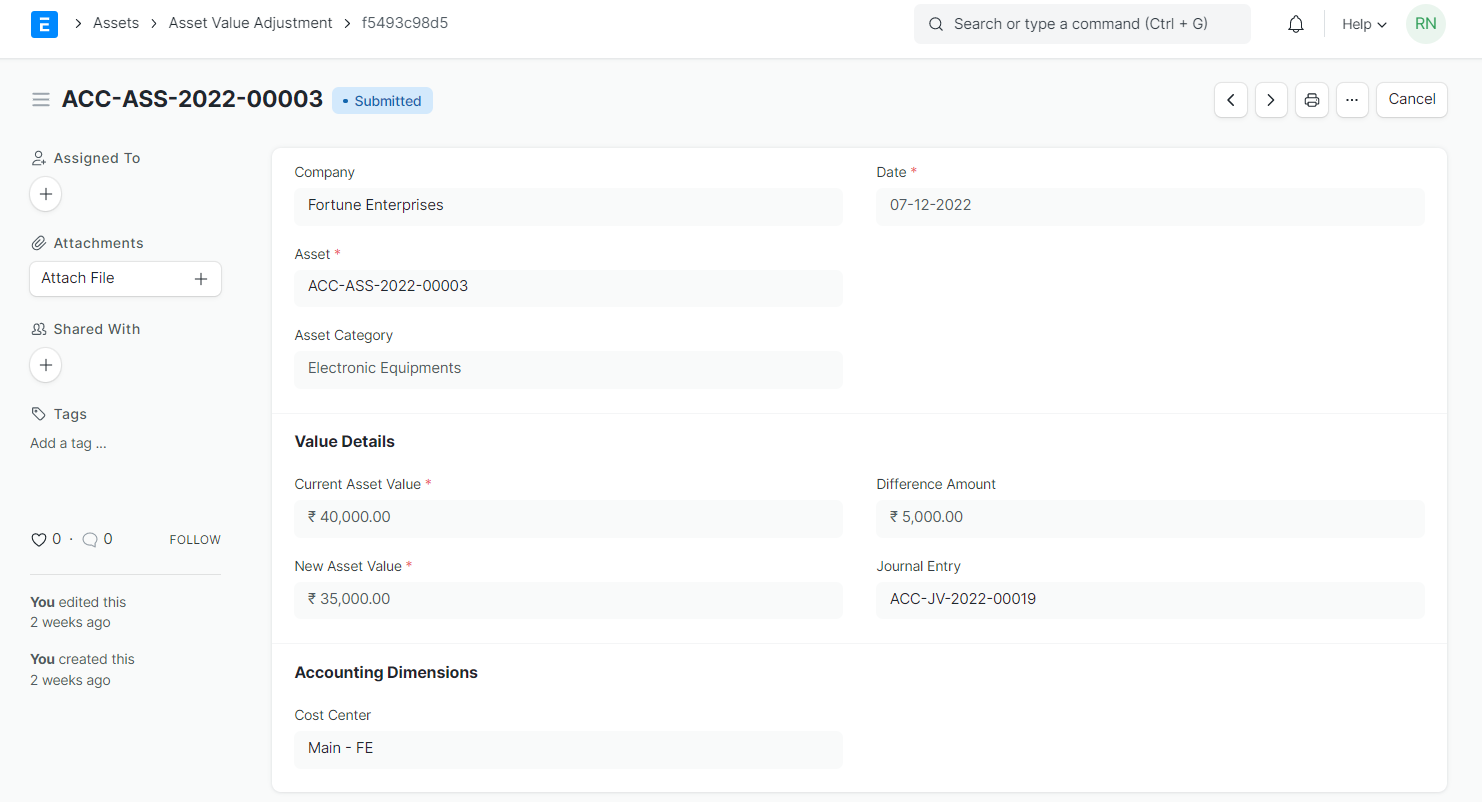Click the print icon button

pyautogui.click(x=1311, y=100)
